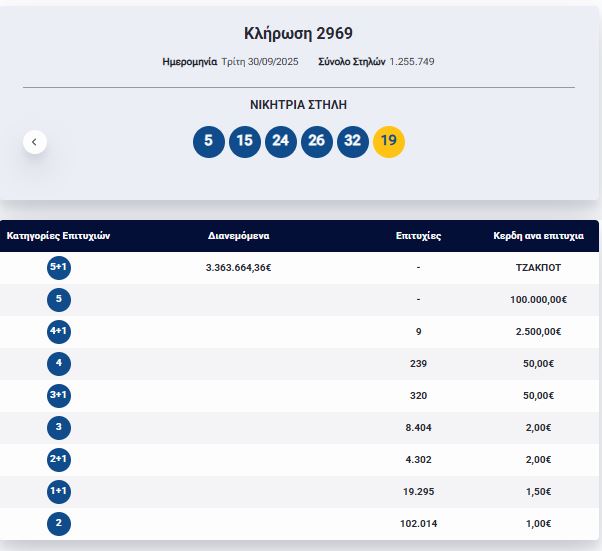
Task: Click the 1+1 category badge
Action: 59,492
